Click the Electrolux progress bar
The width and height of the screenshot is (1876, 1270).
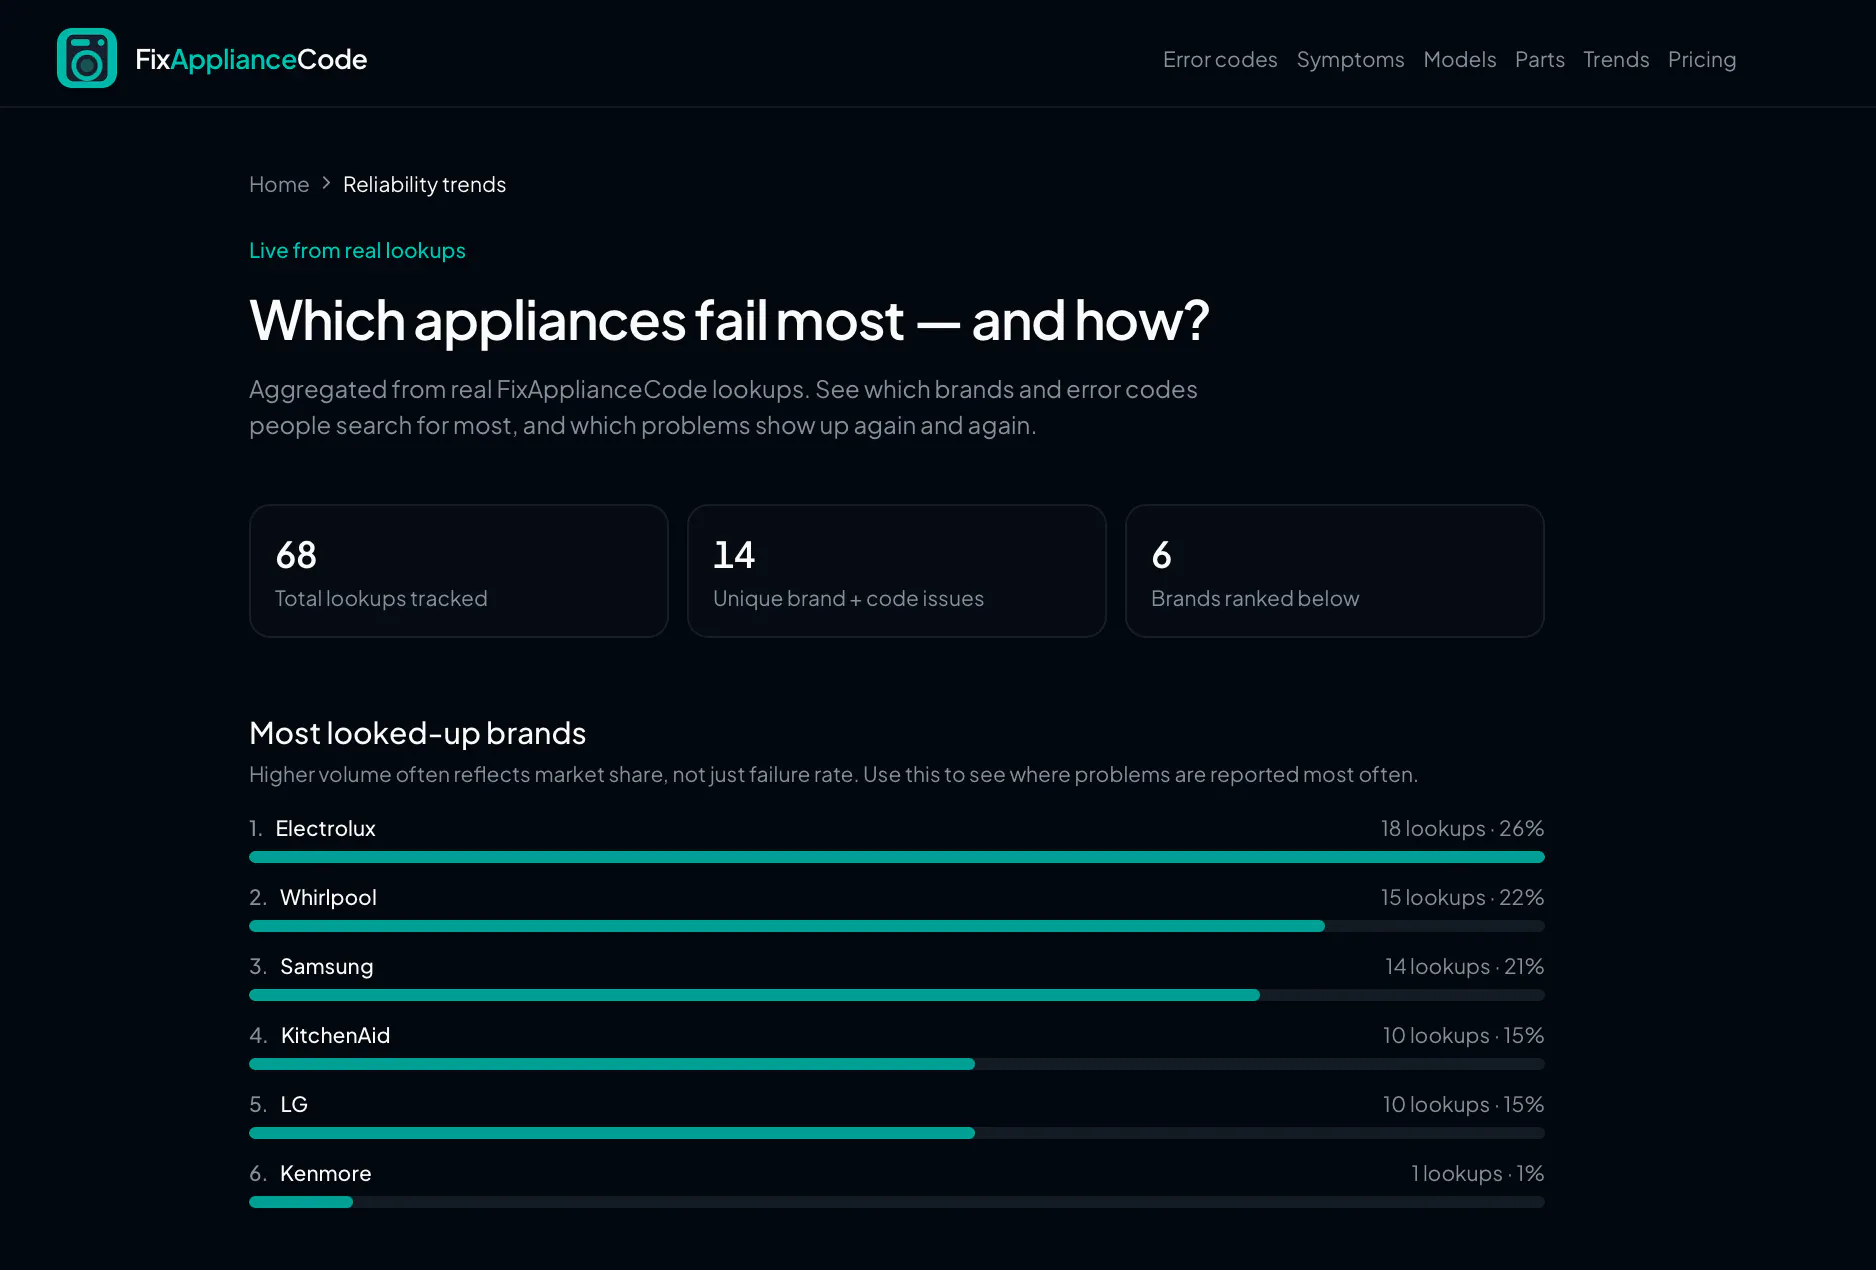tap(897, 857)
